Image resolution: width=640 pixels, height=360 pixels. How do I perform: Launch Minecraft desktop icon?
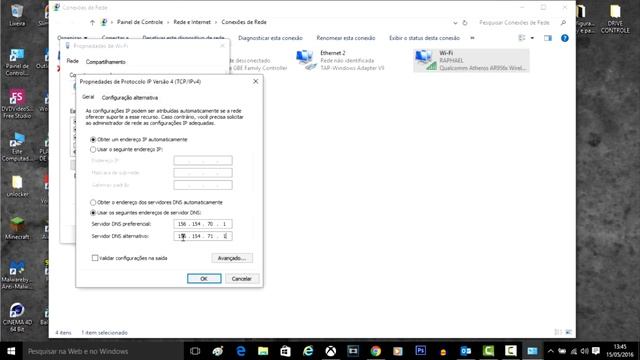point(17,228)
